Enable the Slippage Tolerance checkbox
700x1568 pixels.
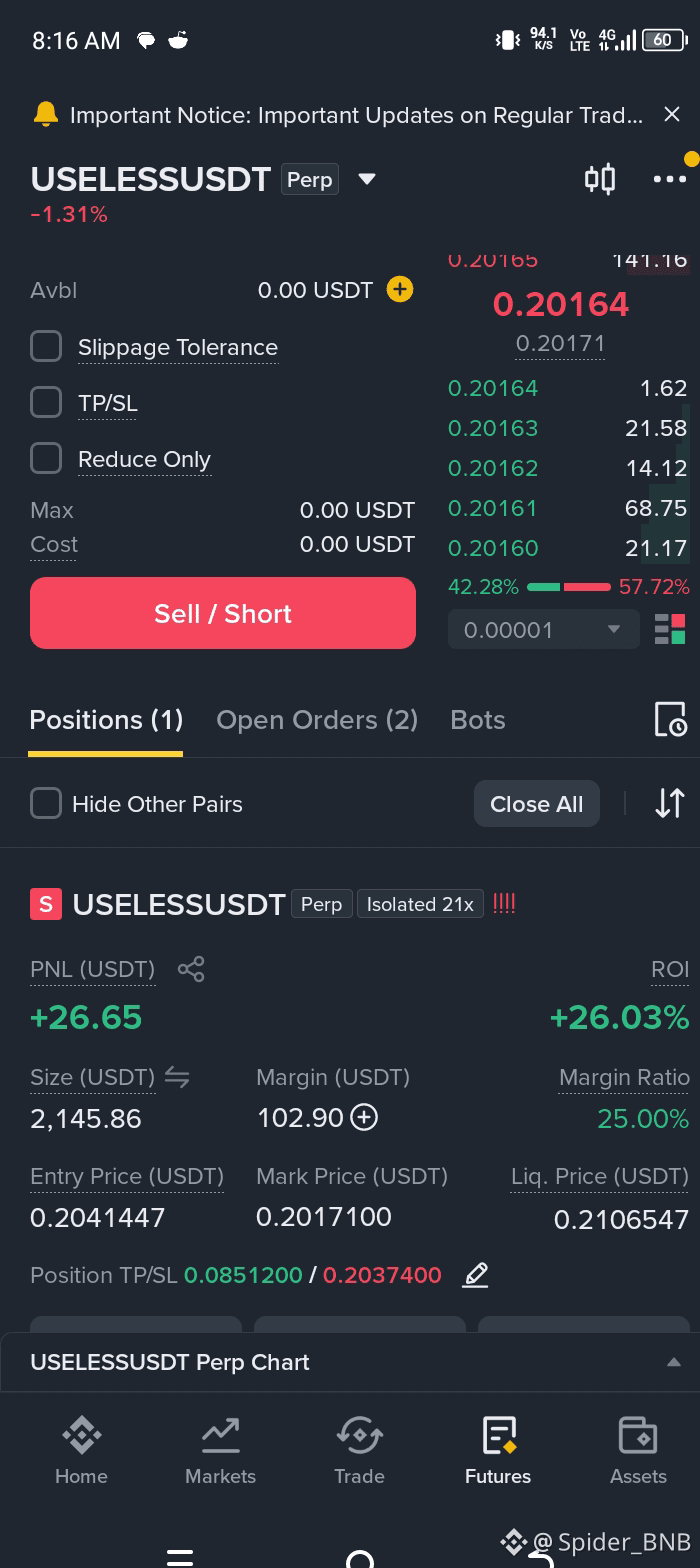pyautogui.click(x=46, y=347)
